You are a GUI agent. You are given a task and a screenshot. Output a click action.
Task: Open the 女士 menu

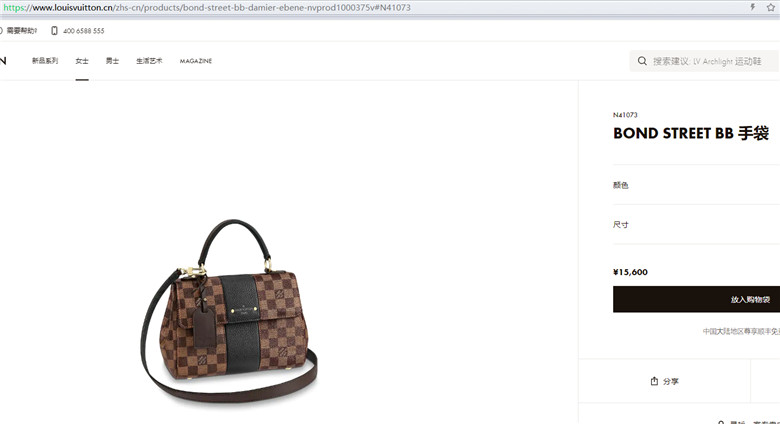coord(82,61)
